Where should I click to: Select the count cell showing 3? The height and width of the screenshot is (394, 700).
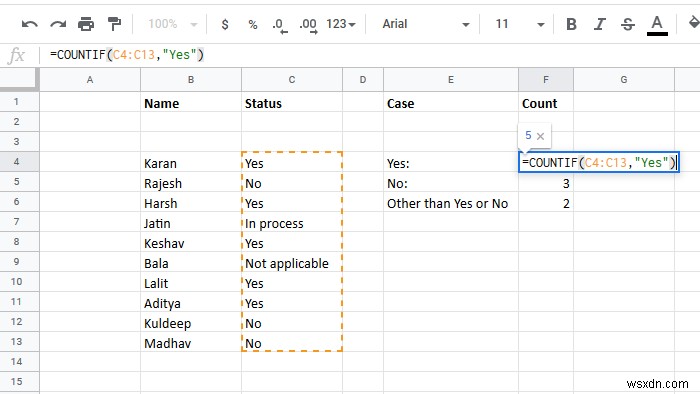click(x=546, y=182)
